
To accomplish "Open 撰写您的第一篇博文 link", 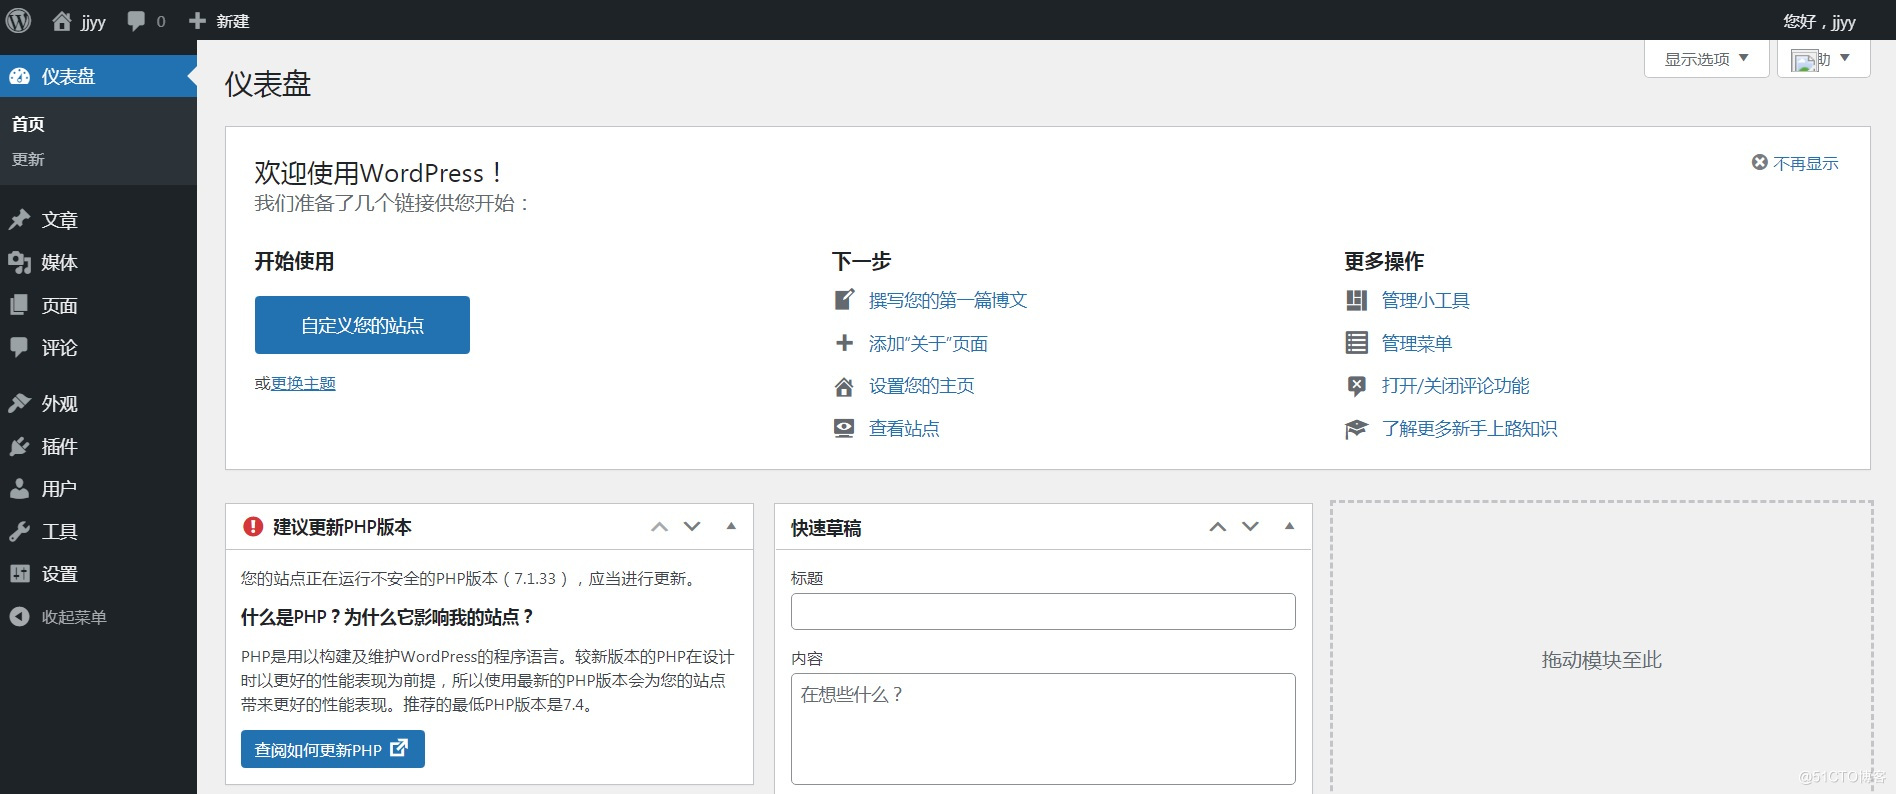I will 948,300.
